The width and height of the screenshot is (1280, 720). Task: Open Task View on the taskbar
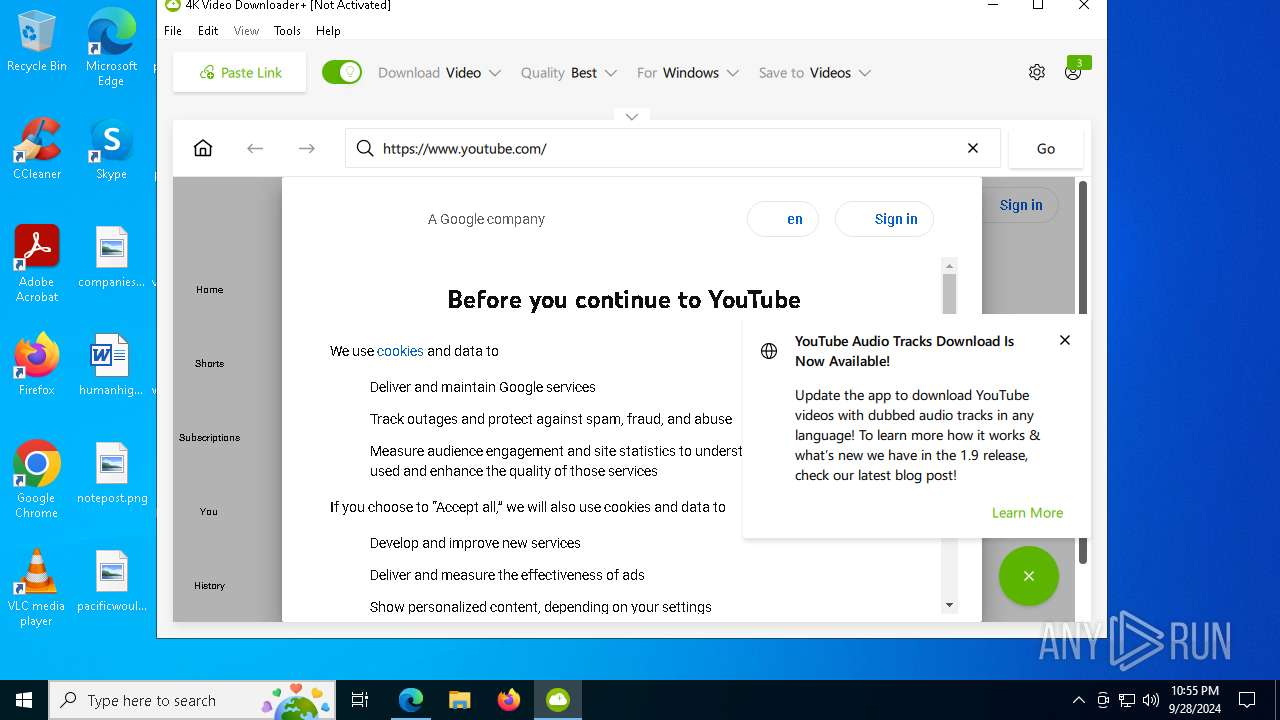(360, 700)
